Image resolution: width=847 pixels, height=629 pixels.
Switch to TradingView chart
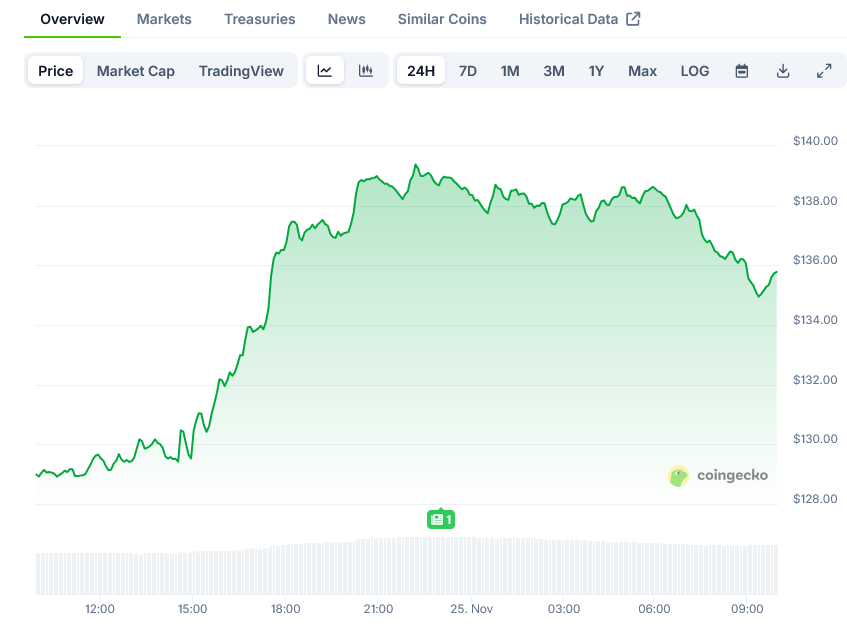click(x=241, y=71)
